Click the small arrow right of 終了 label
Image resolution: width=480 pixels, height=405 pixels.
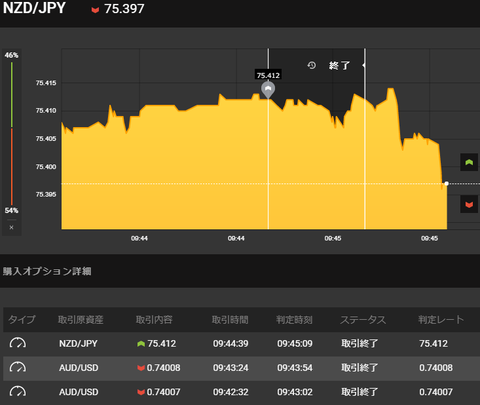coord(363,65)
